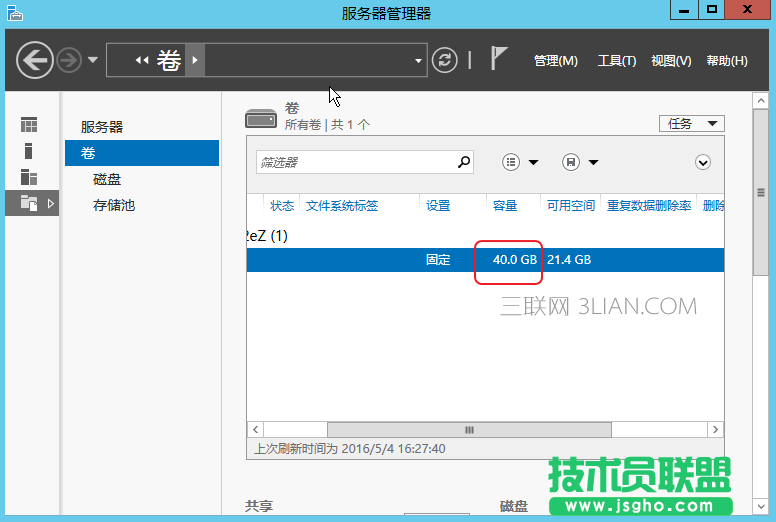This screenshot has width=776, height=522.
Task: Click the back navigation arrow
Action: (x=34, y=60)
